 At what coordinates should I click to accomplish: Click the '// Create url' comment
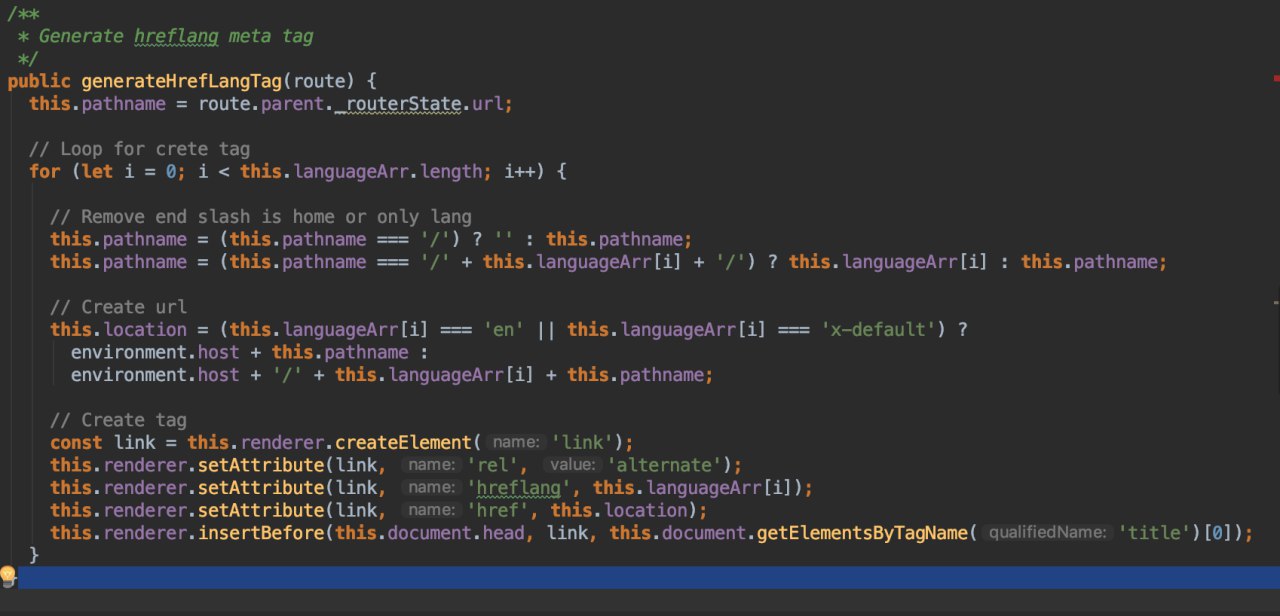pos(118,307)
